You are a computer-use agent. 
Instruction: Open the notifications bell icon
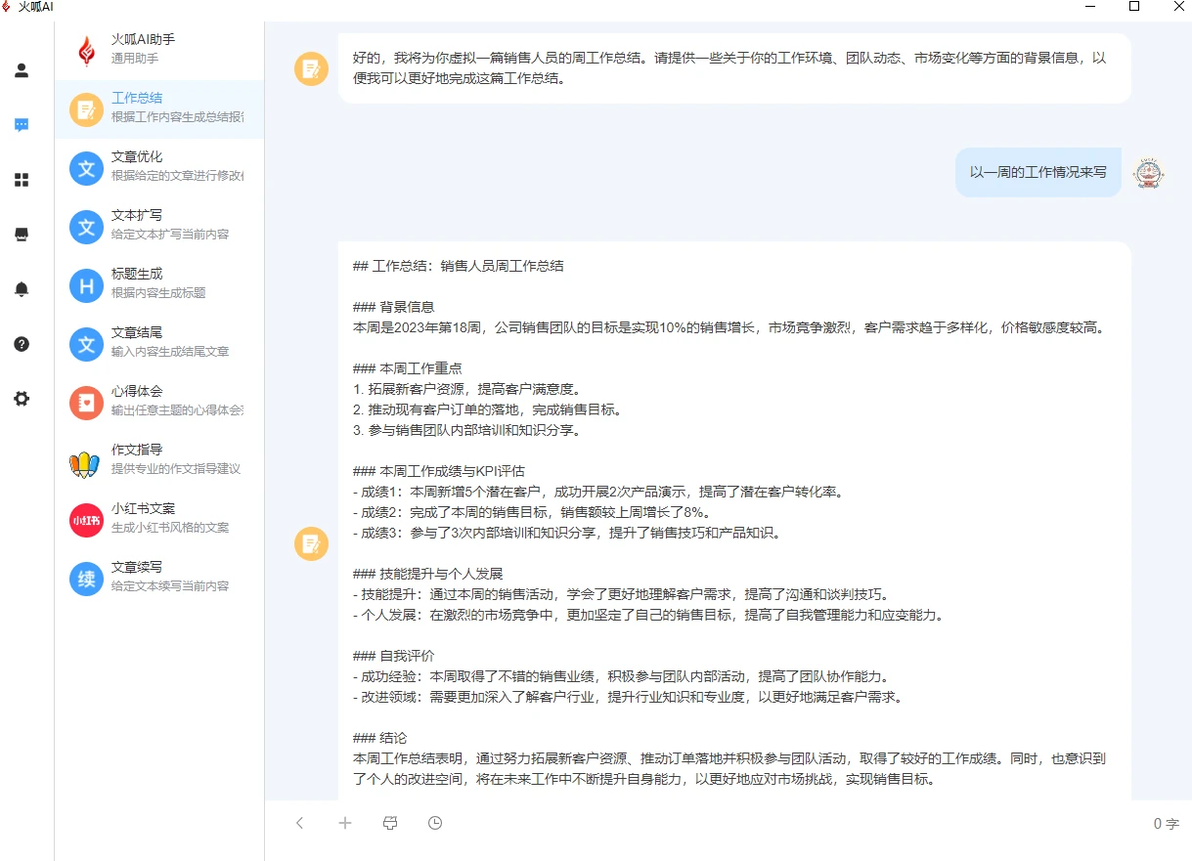[21, 289]
